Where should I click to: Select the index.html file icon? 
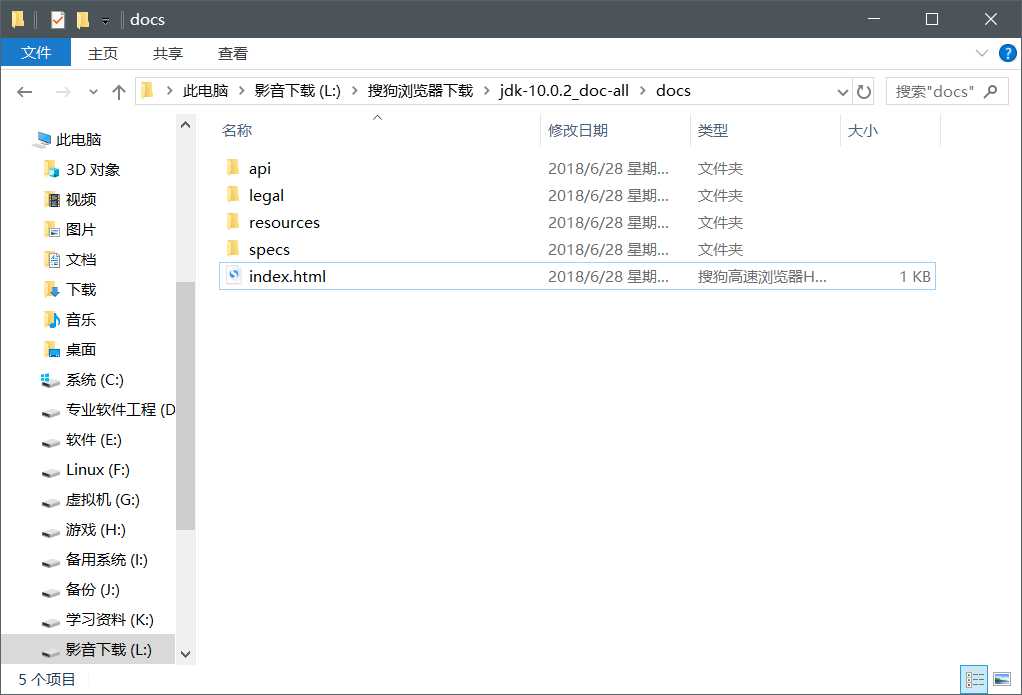(x=233, y=276)
